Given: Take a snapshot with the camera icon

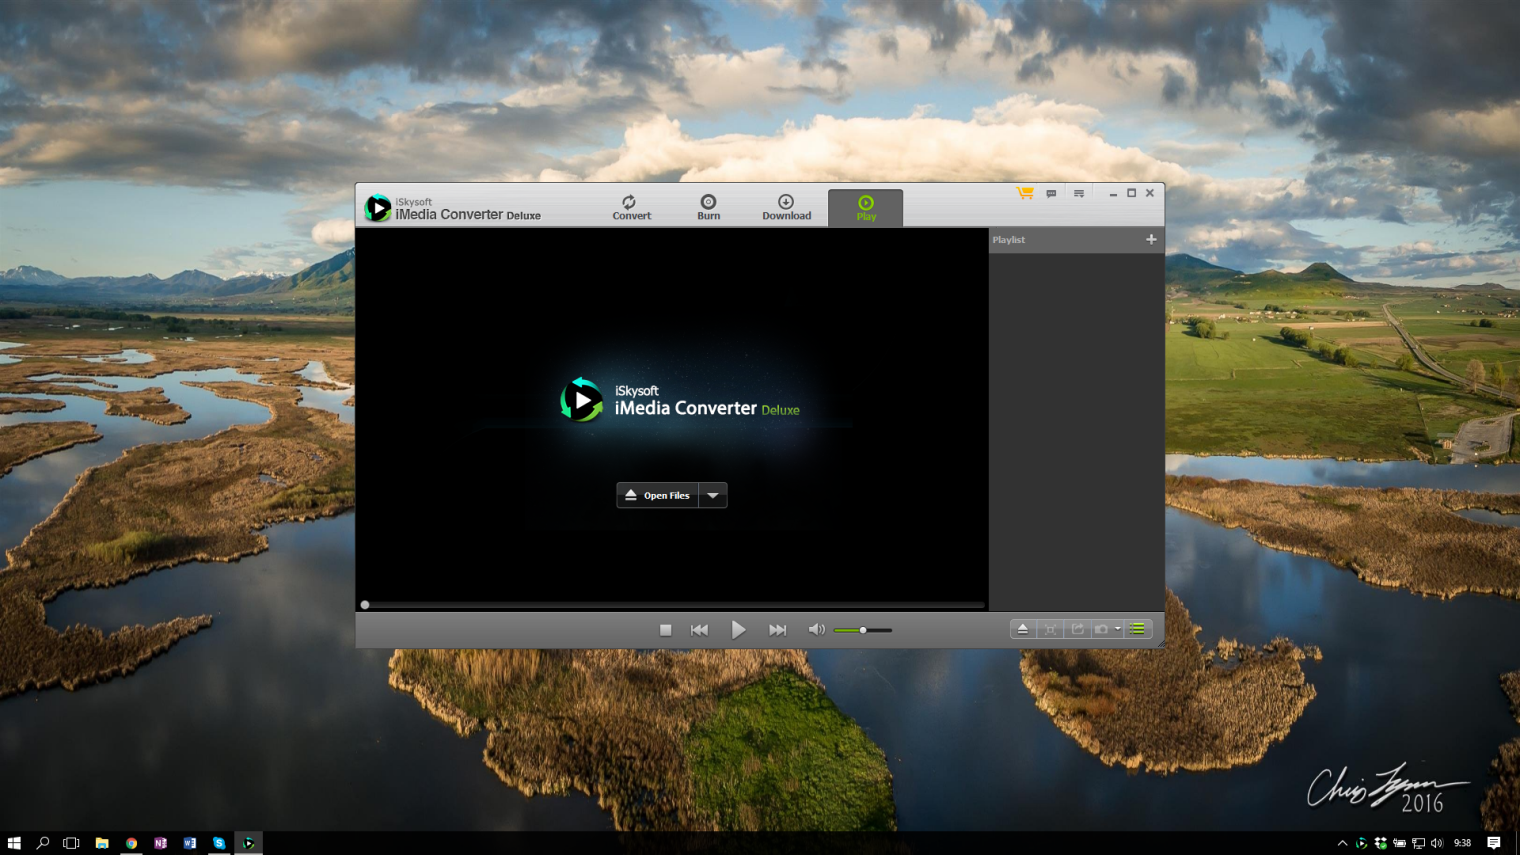Looking at the screenshot, I should click(x=1101, y=629).
